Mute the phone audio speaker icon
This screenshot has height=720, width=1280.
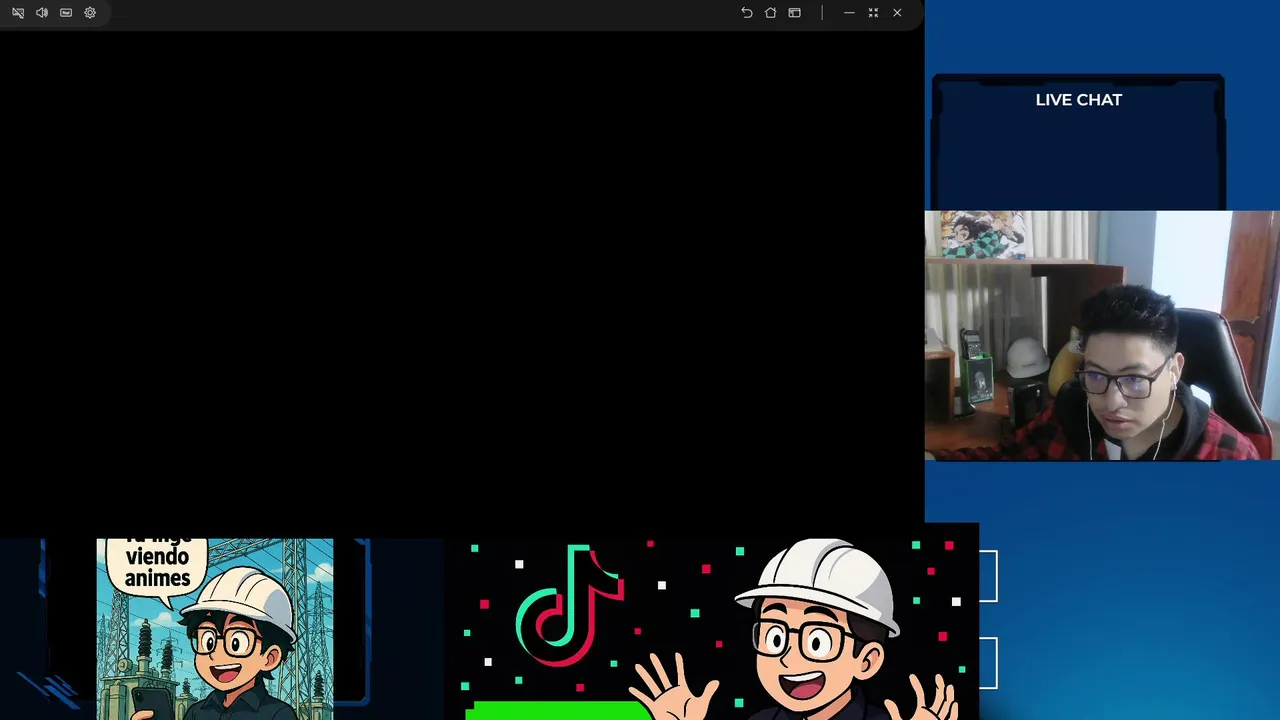pos(42,13)
